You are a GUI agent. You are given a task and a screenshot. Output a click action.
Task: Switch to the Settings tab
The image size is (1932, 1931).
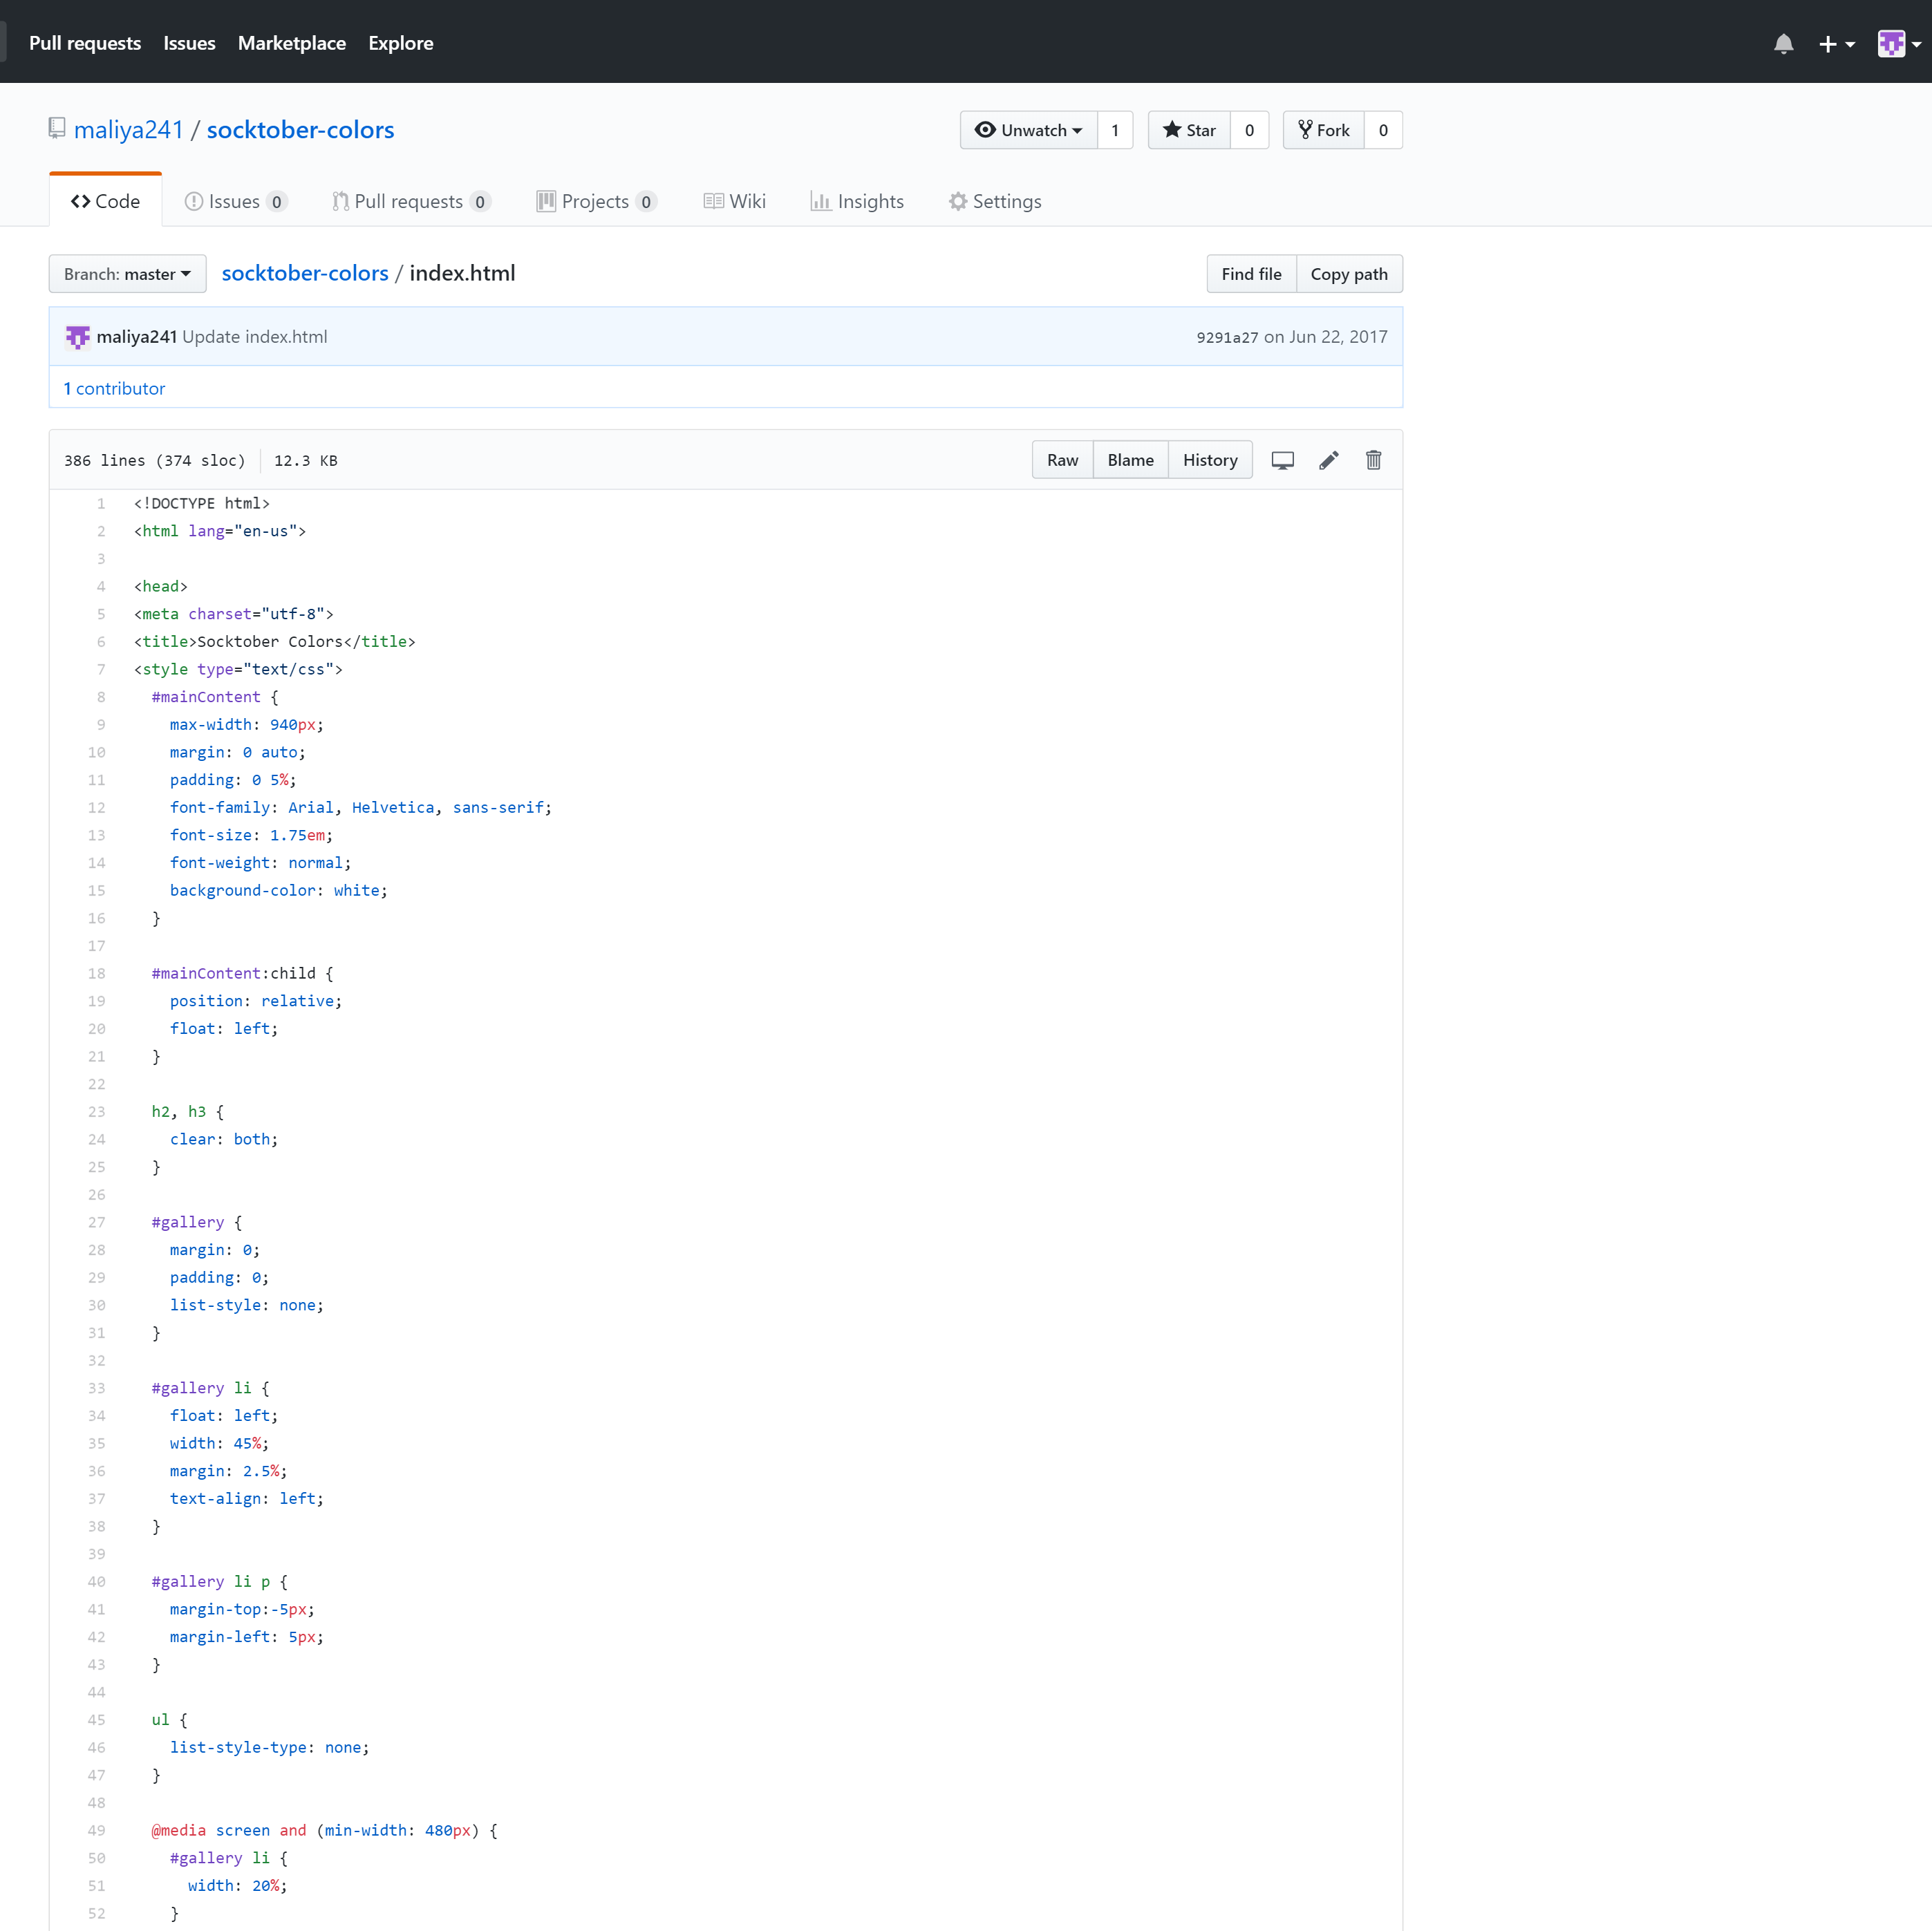pyautogui.click(x=995, y=201)
